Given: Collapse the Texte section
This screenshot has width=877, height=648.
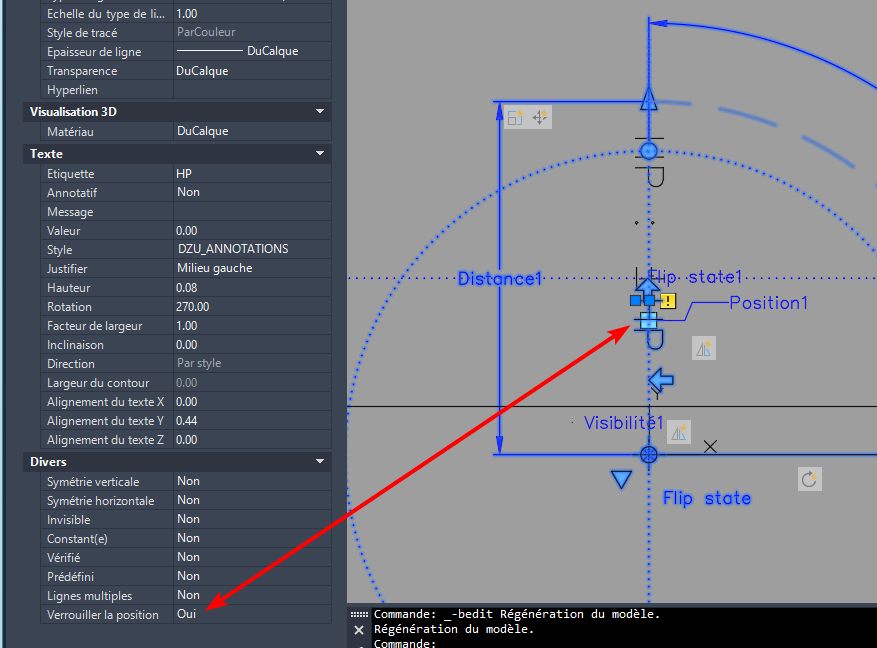Looking at the screenshot, I should (320, 153).
